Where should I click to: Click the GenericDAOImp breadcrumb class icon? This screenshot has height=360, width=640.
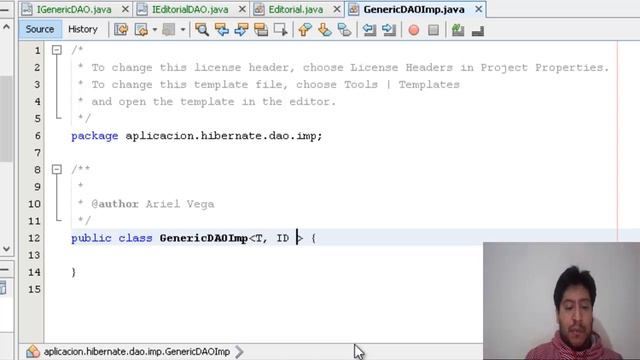coord(33,351)
